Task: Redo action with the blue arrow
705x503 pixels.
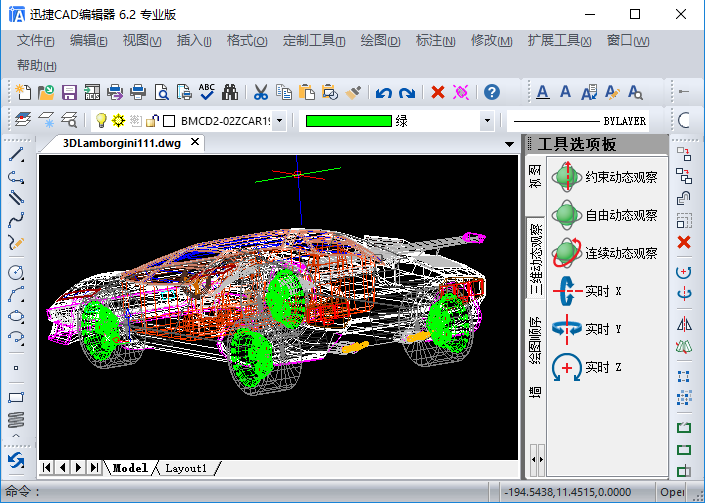Action: (407, 93)
